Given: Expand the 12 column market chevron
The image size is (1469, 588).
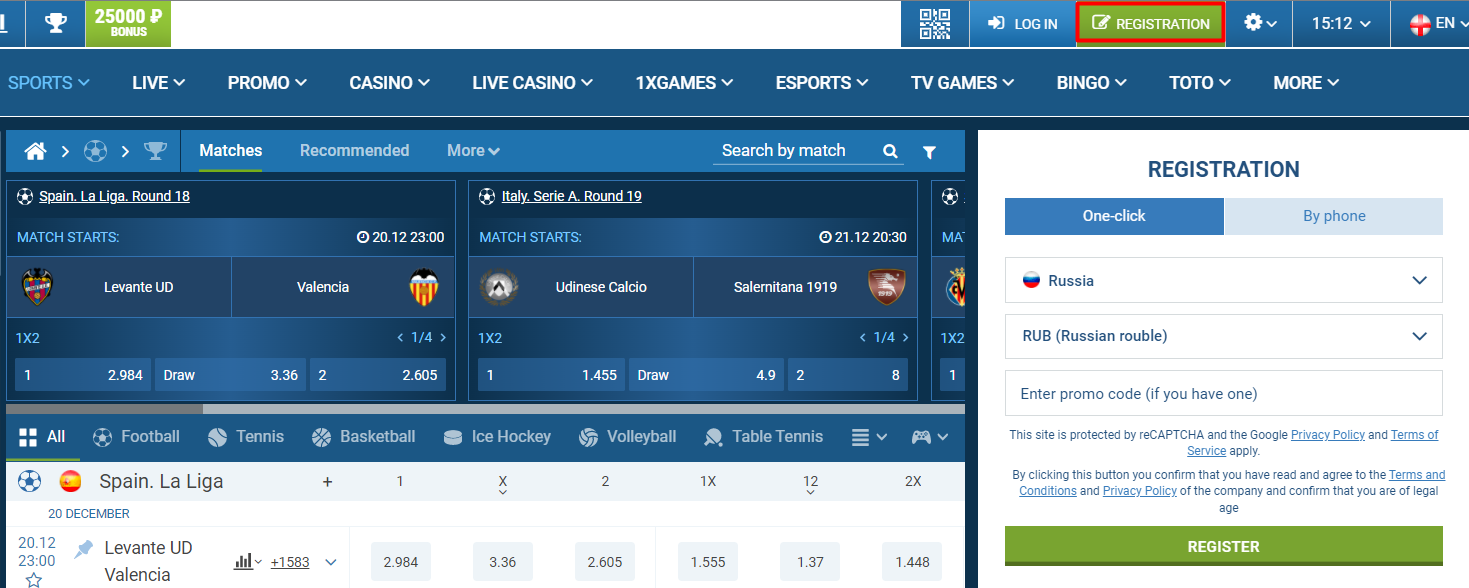Looking at the screenshot, I should [x=811, y=492].
